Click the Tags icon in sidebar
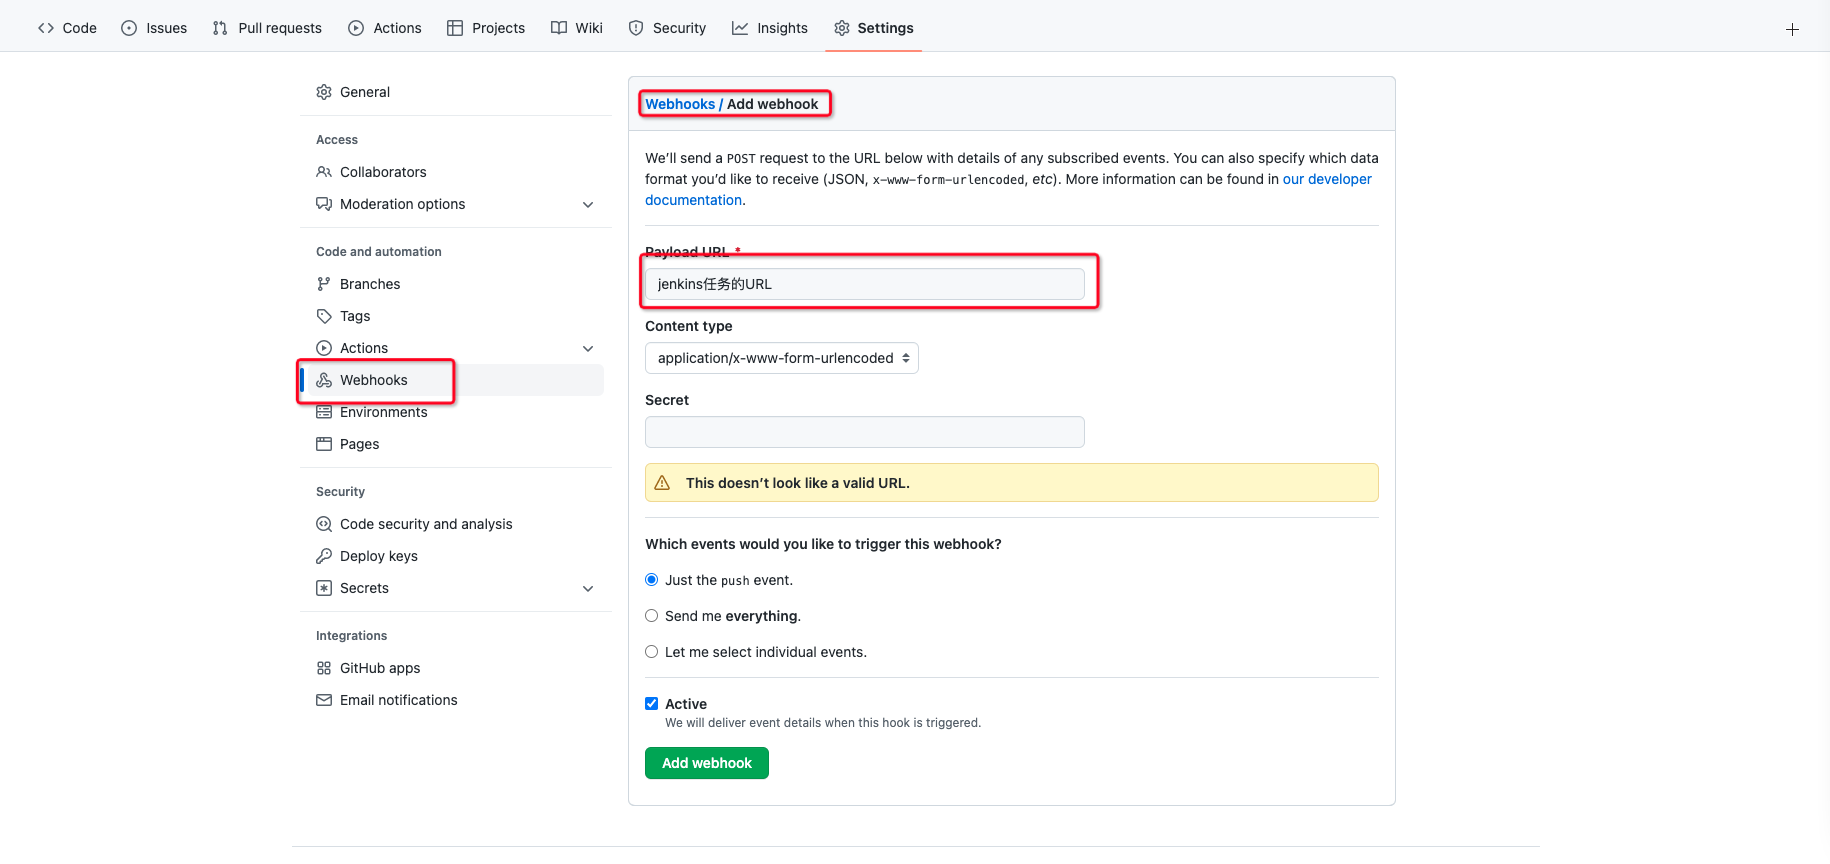Viewport: 1830px width, 864px height. pos(324,316)
